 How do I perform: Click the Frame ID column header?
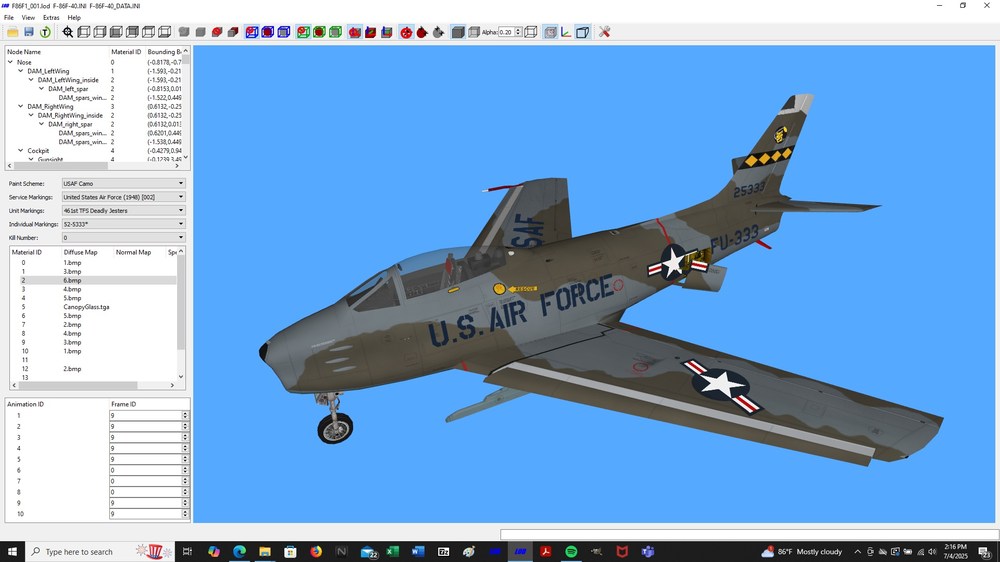[124, 404]
